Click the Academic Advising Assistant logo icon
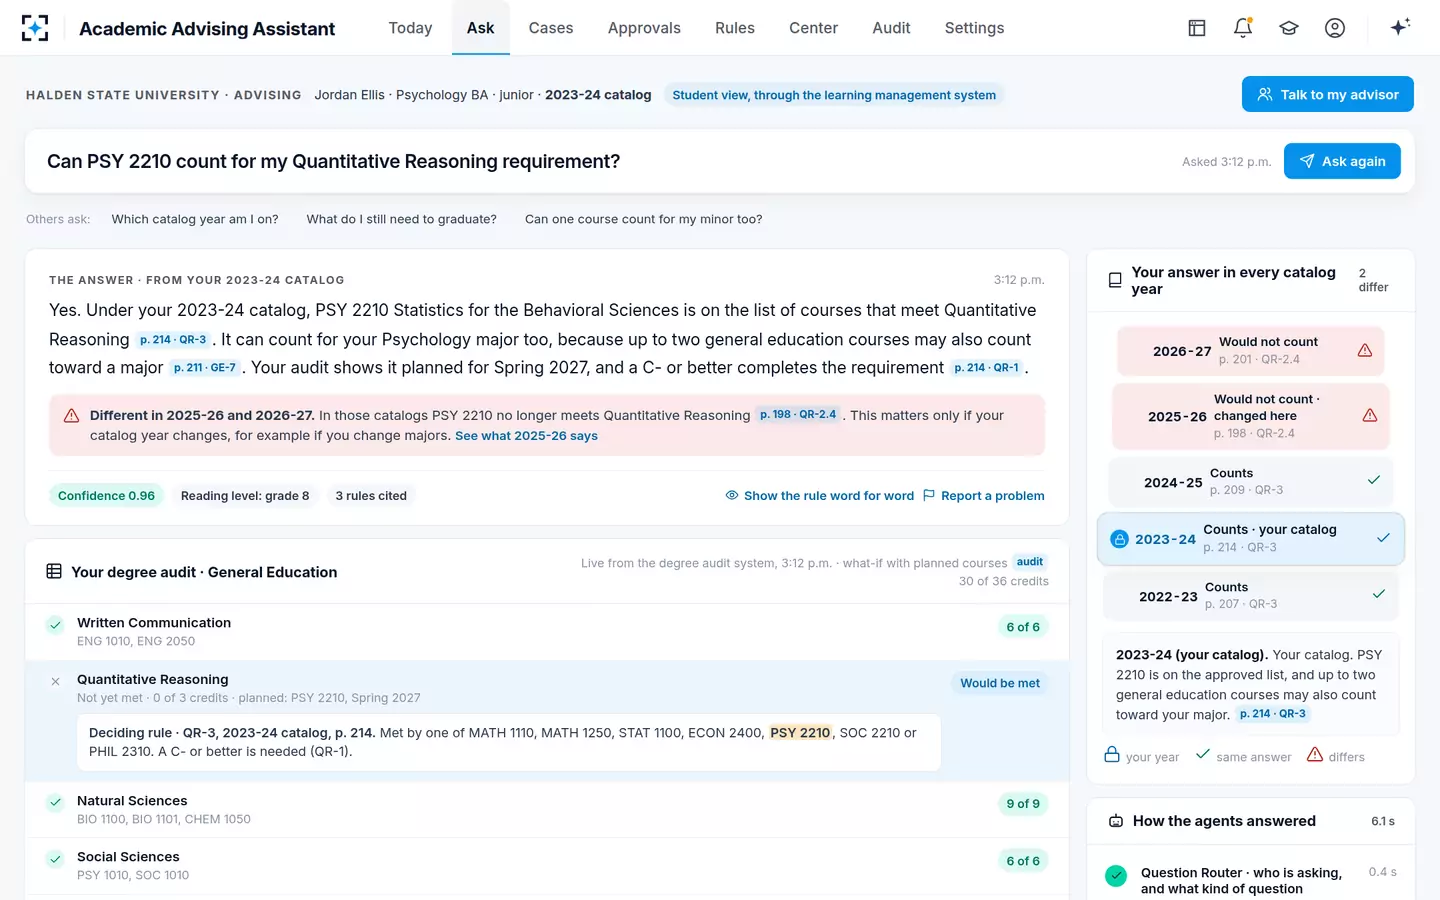The width and height of the screenshot is (1440, 900). (35, 28)
